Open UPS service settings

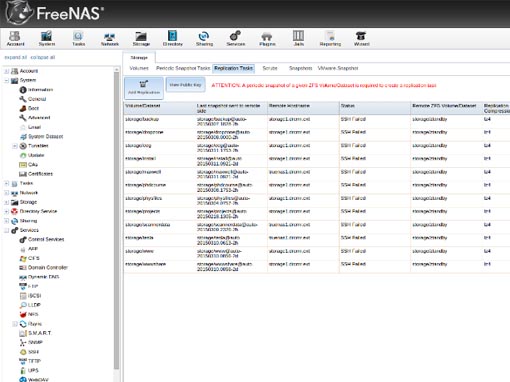pos(29,370)
